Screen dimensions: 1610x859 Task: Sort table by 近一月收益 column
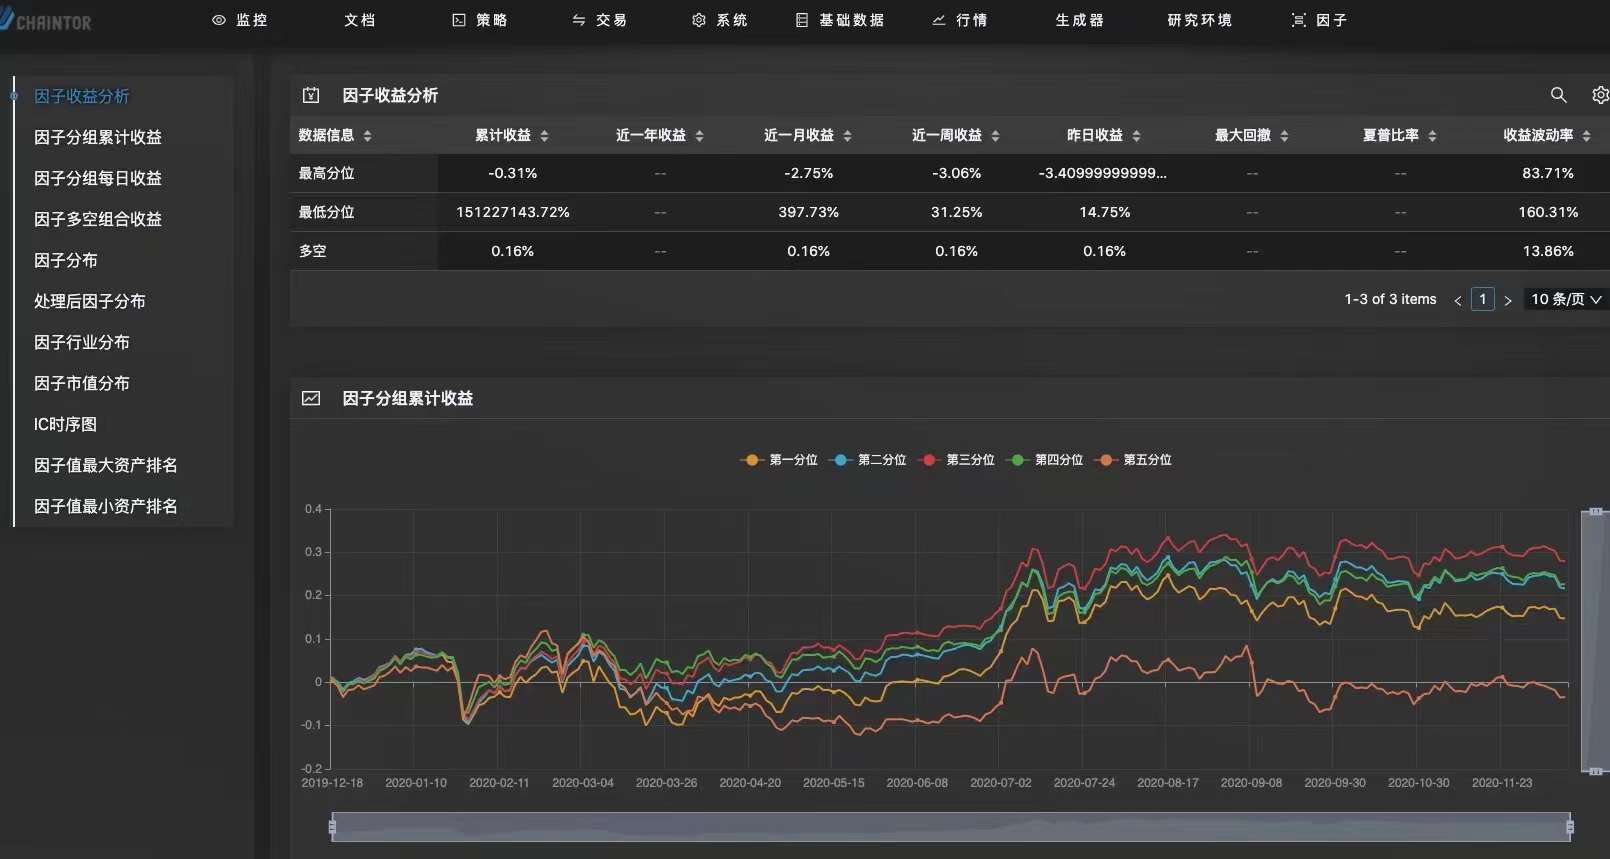pyautogui.click(x=847, y=136)
